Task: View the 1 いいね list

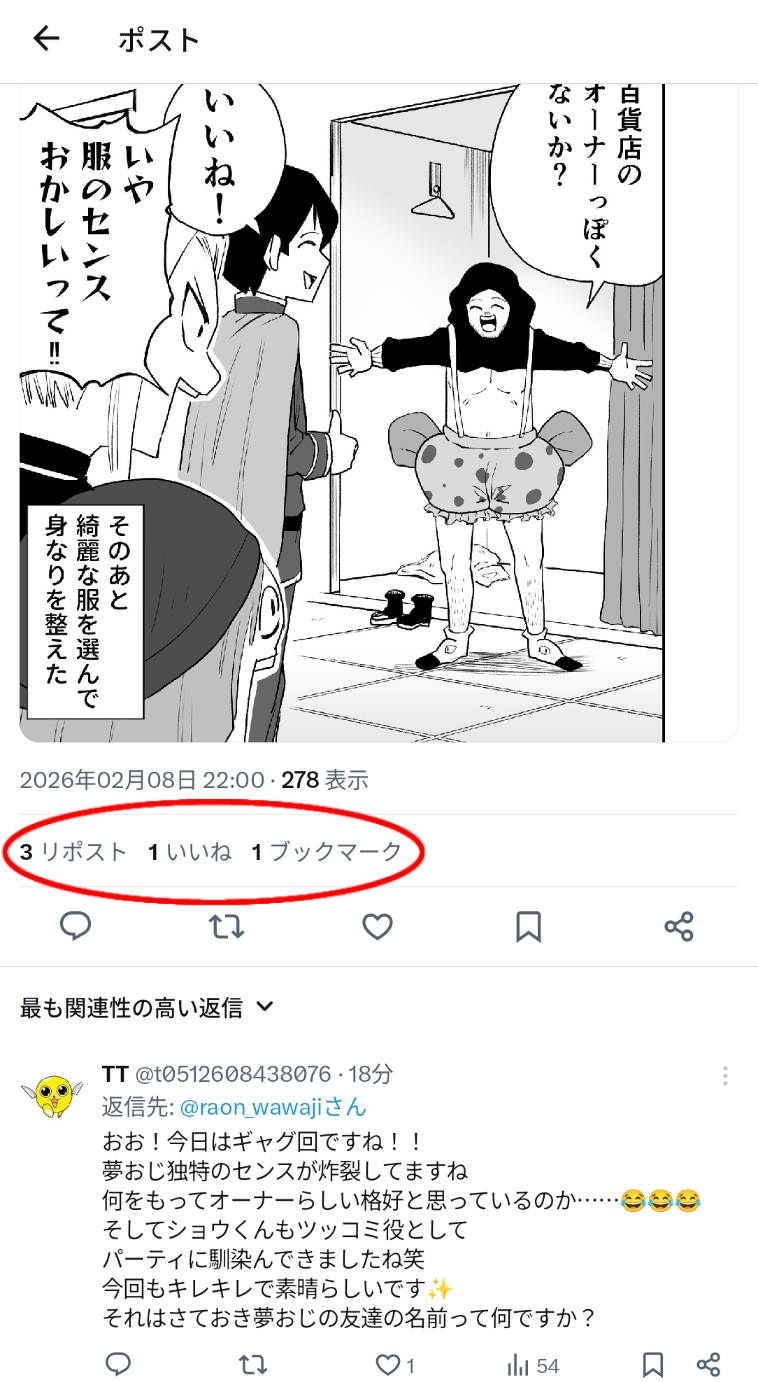Action: (x=190, y=852)
